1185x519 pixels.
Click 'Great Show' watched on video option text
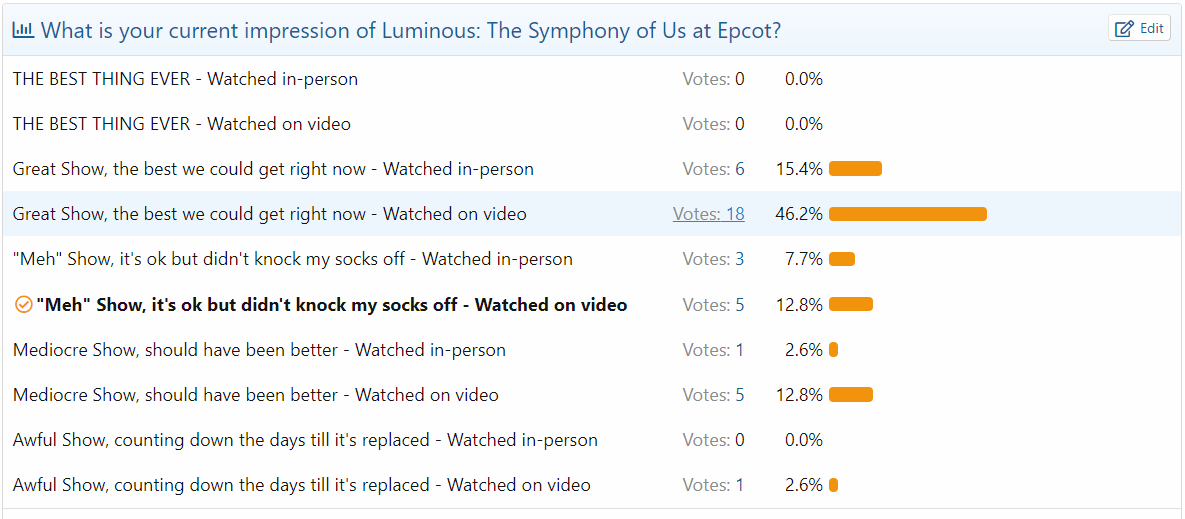coord(269,214)
